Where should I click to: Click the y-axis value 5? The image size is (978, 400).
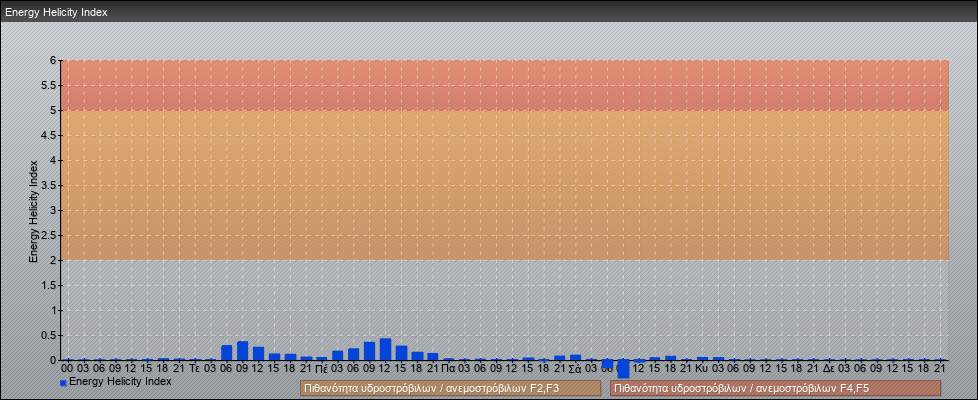pos(54,110)
